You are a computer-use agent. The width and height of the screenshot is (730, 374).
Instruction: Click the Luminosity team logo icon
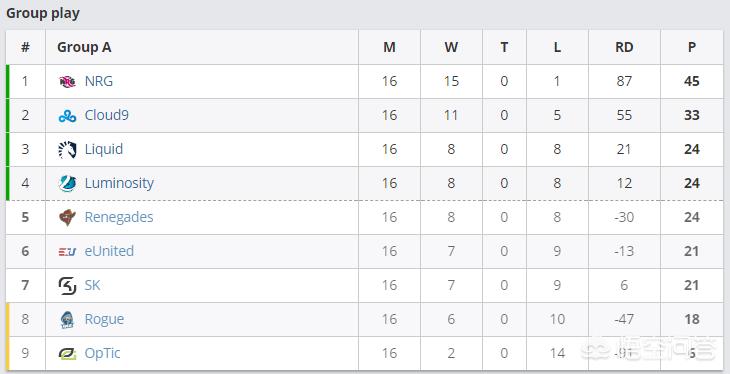tap(68, 184)
